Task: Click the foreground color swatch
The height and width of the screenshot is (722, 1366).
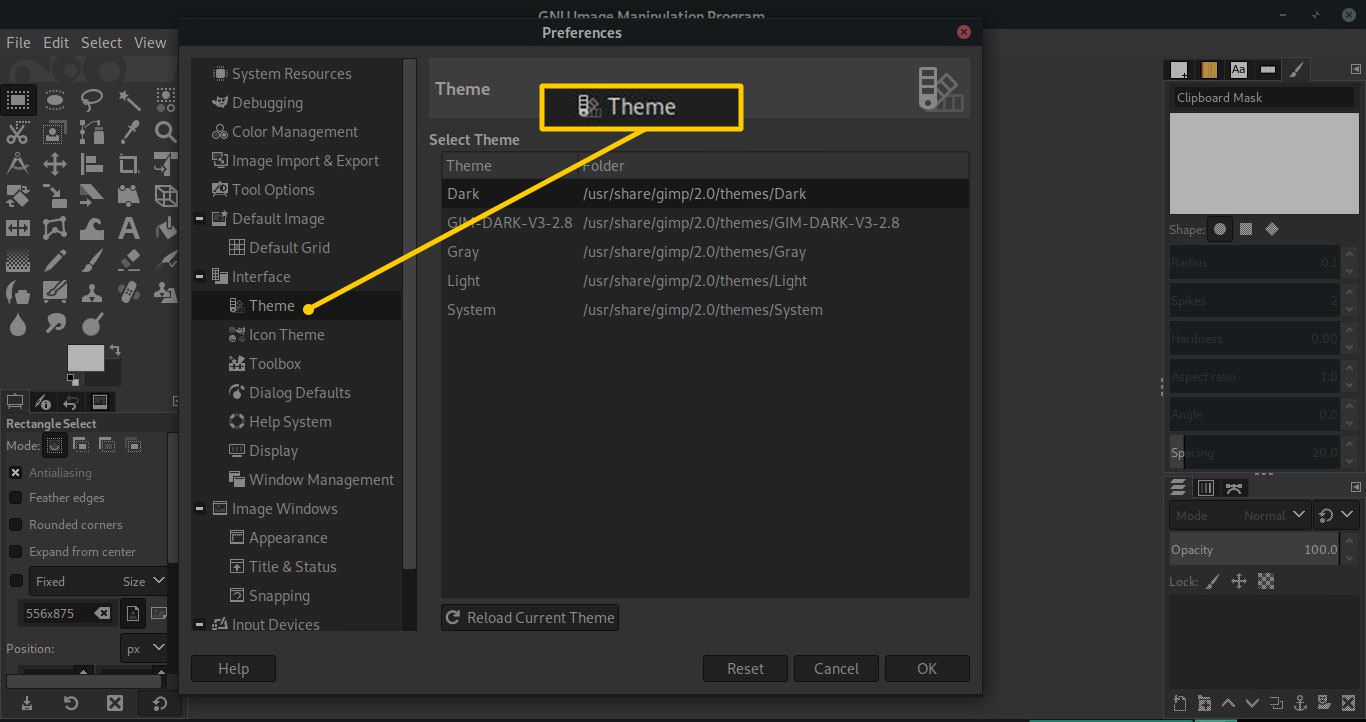Action: 85,357
